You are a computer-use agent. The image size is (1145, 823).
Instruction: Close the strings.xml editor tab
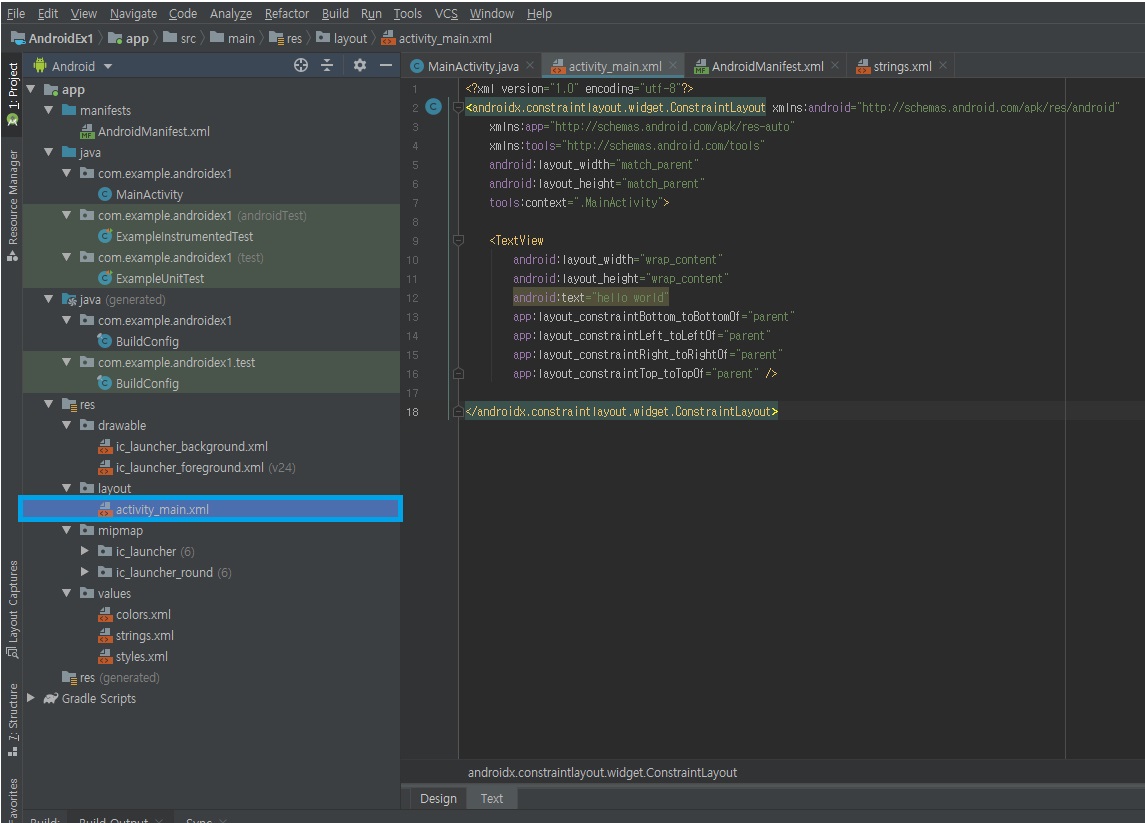(x=943, y=66)
